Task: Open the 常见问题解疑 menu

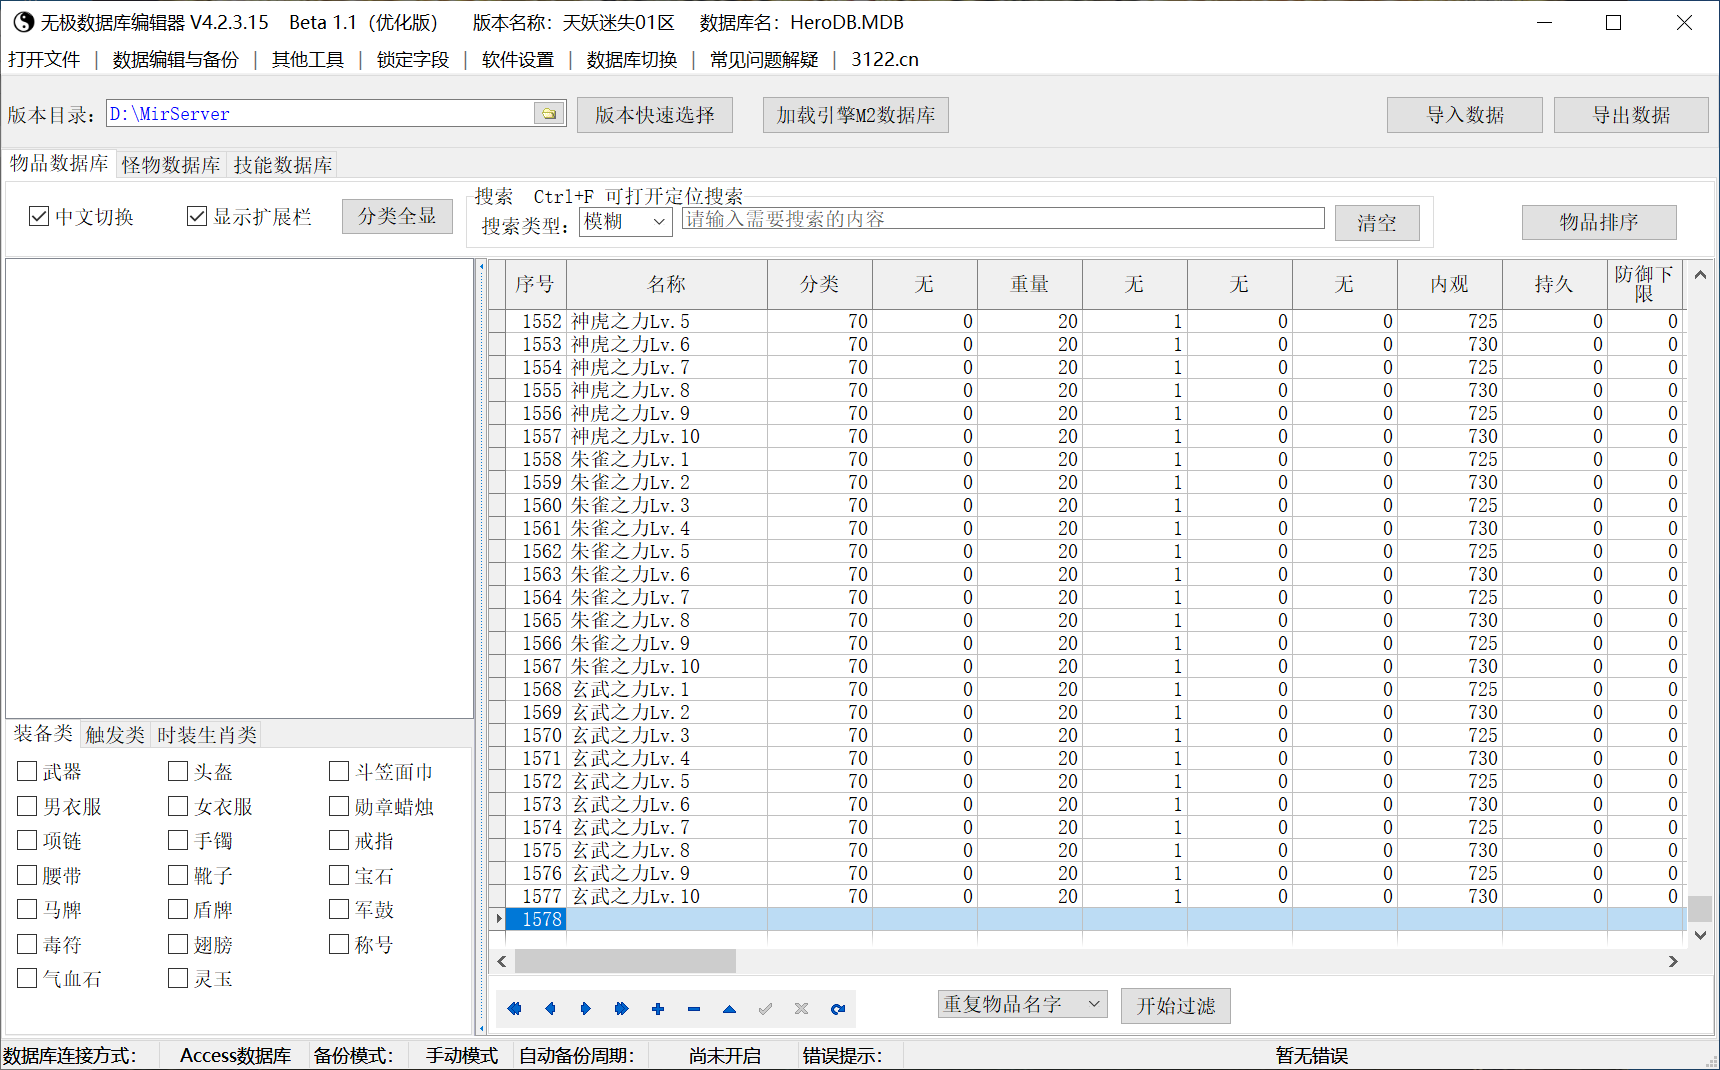Action: [764, 60]
